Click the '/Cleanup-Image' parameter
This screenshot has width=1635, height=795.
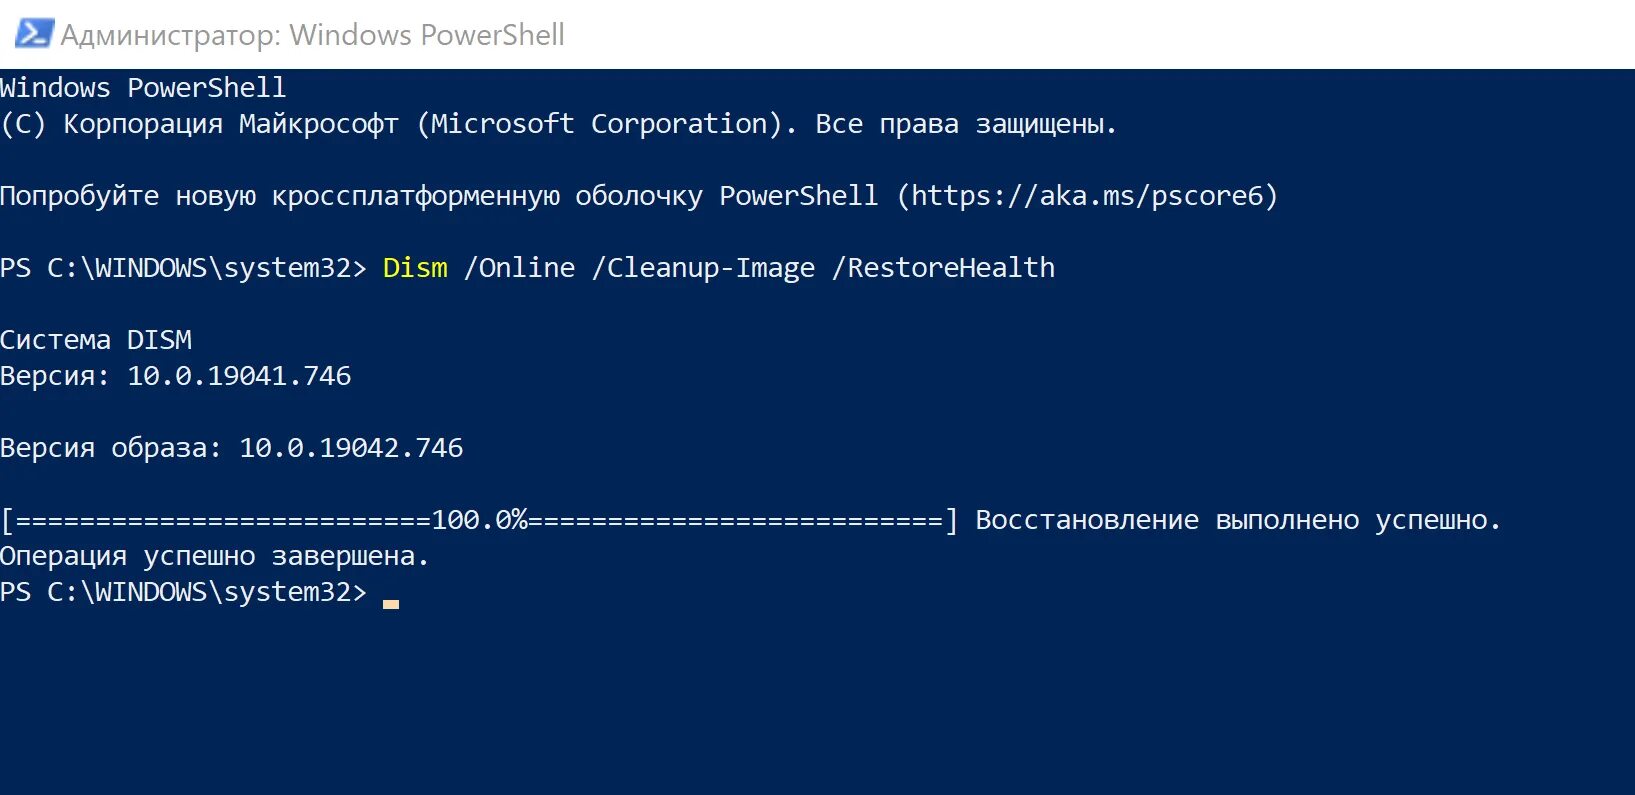pyautogui.click(x=703, y=268)
